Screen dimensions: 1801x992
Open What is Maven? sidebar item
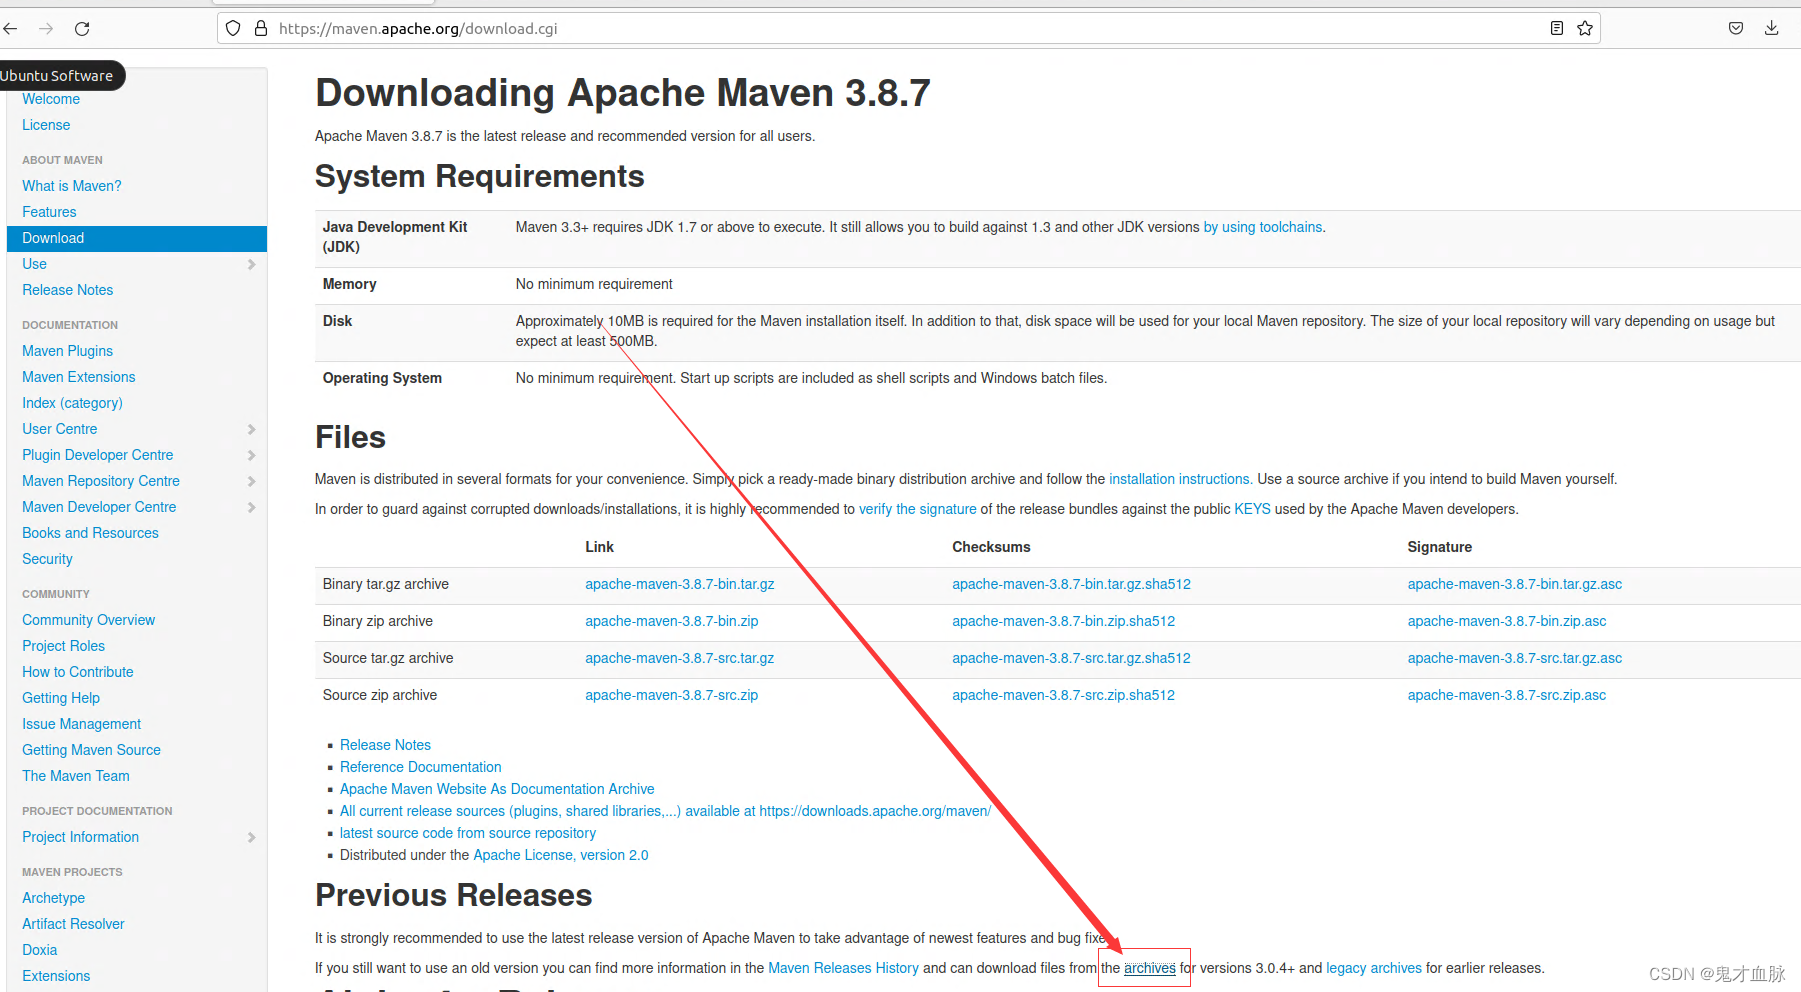coord(72,186)
